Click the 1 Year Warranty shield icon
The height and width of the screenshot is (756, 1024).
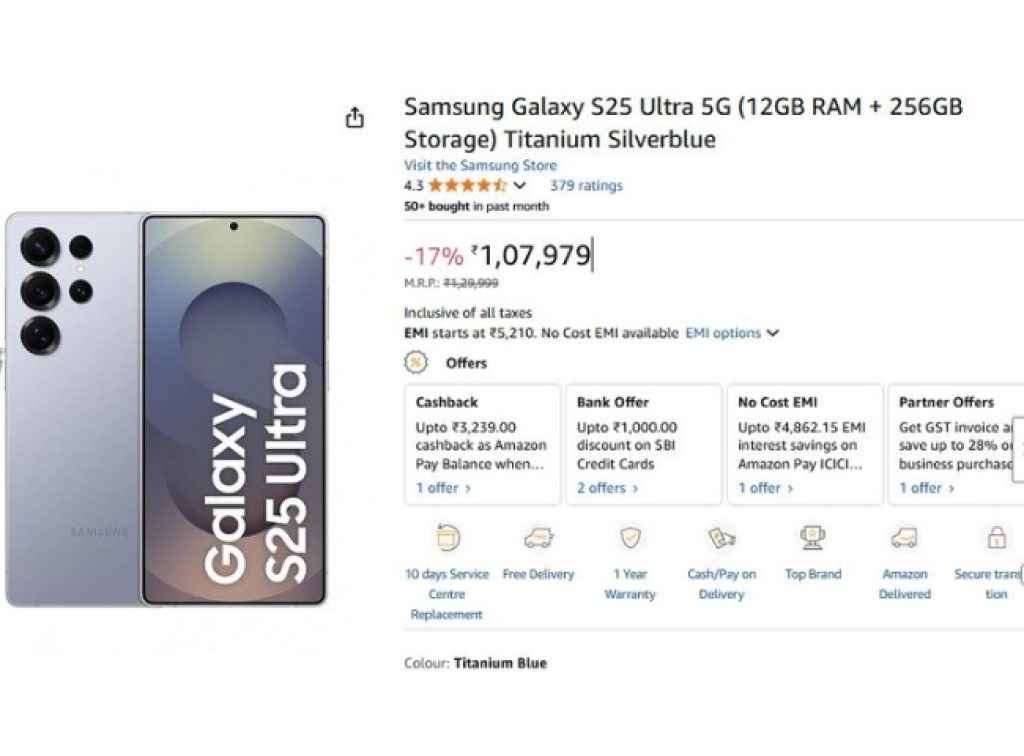tap(630, 536)
